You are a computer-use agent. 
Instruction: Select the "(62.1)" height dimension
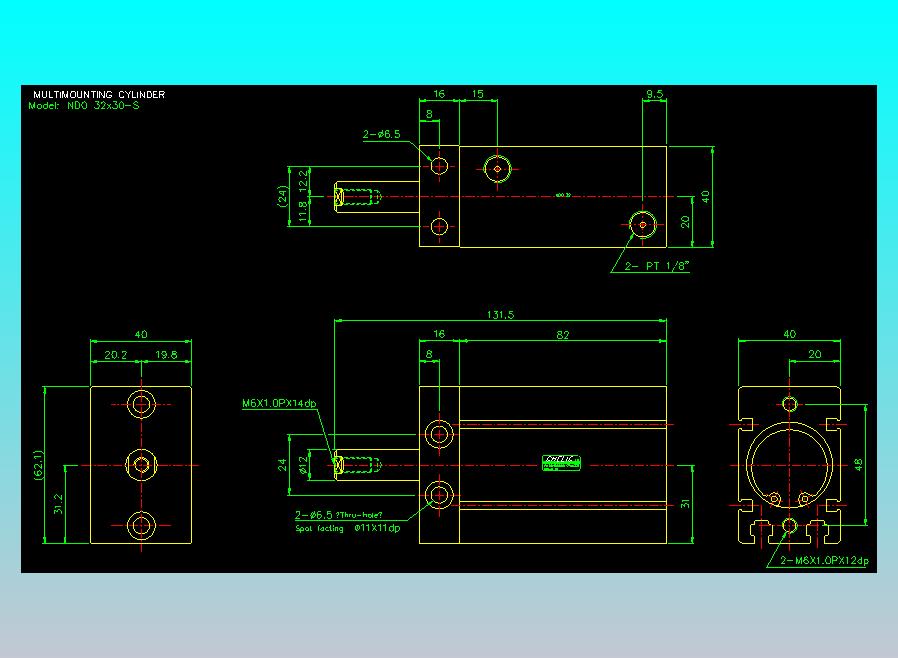click(38, 464)
